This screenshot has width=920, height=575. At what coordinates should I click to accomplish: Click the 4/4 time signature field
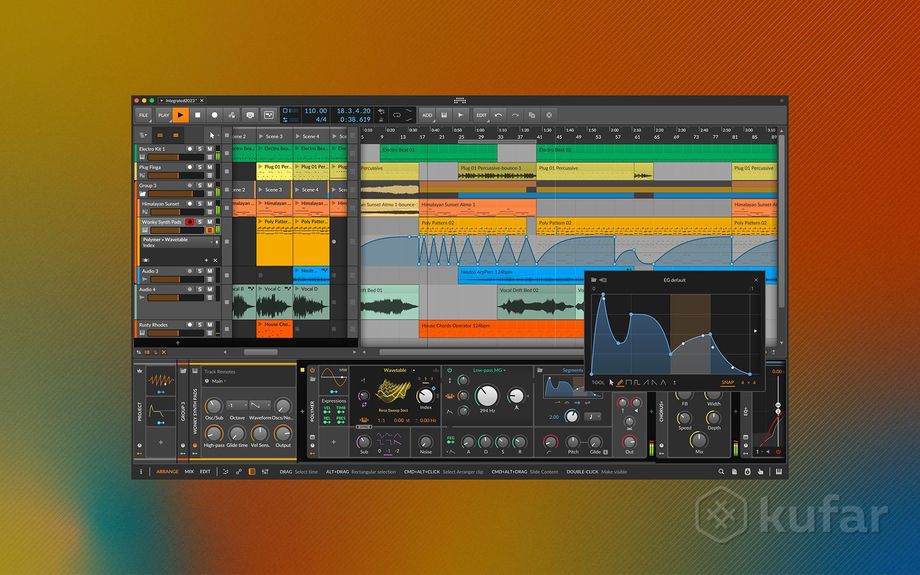coord(321,120)
